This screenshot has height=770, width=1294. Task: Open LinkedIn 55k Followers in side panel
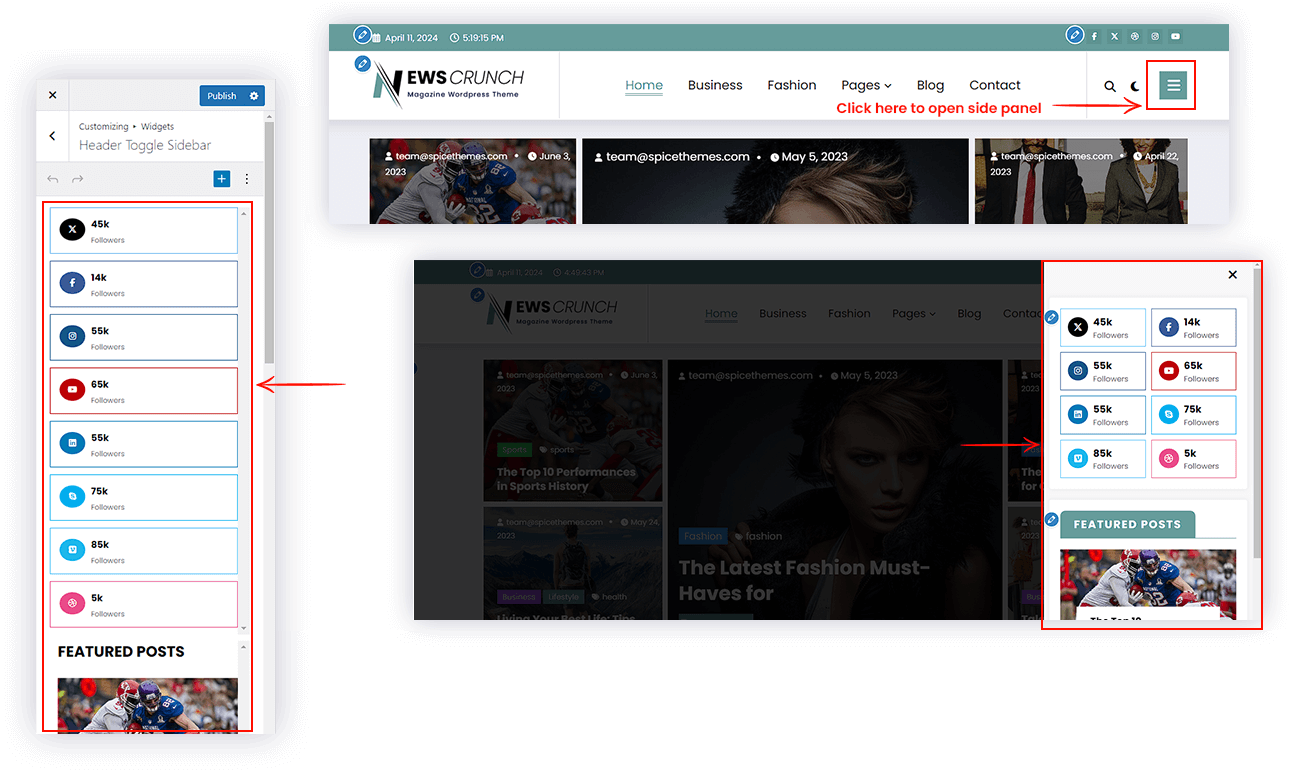click(x=1103, y=415)
